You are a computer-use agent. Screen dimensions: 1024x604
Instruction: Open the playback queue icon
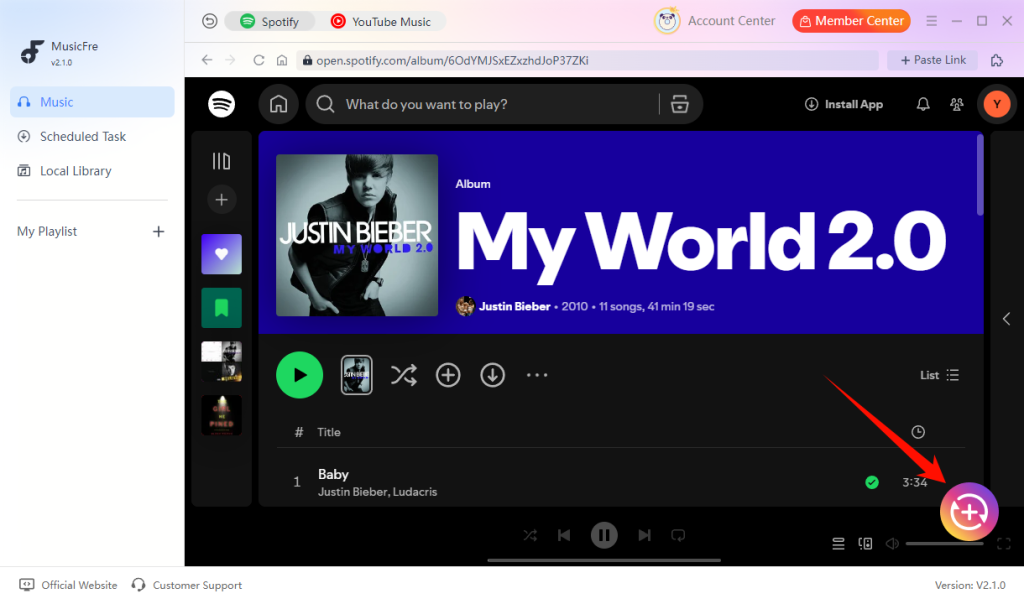click(x=839, y=543)
